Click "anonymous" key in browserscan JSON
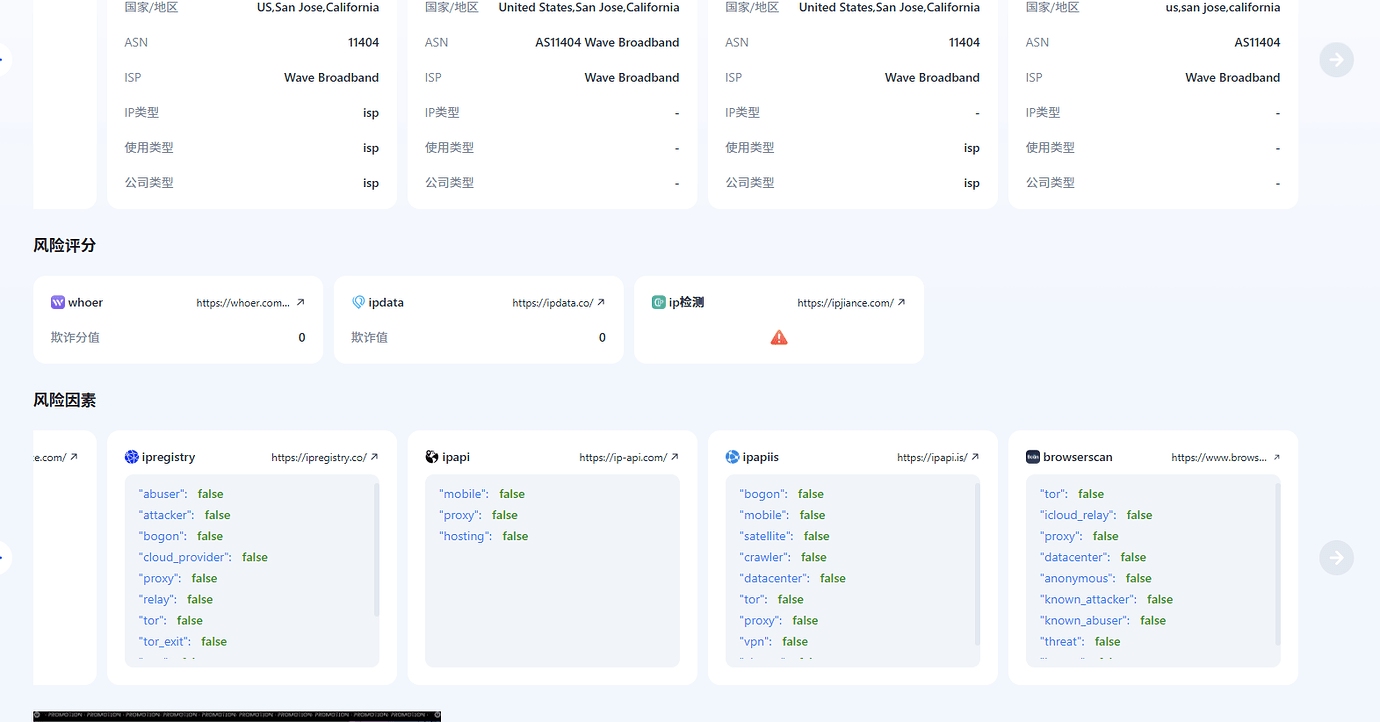This screenshot has width=1380, height=722. (x=1078, y=578)
